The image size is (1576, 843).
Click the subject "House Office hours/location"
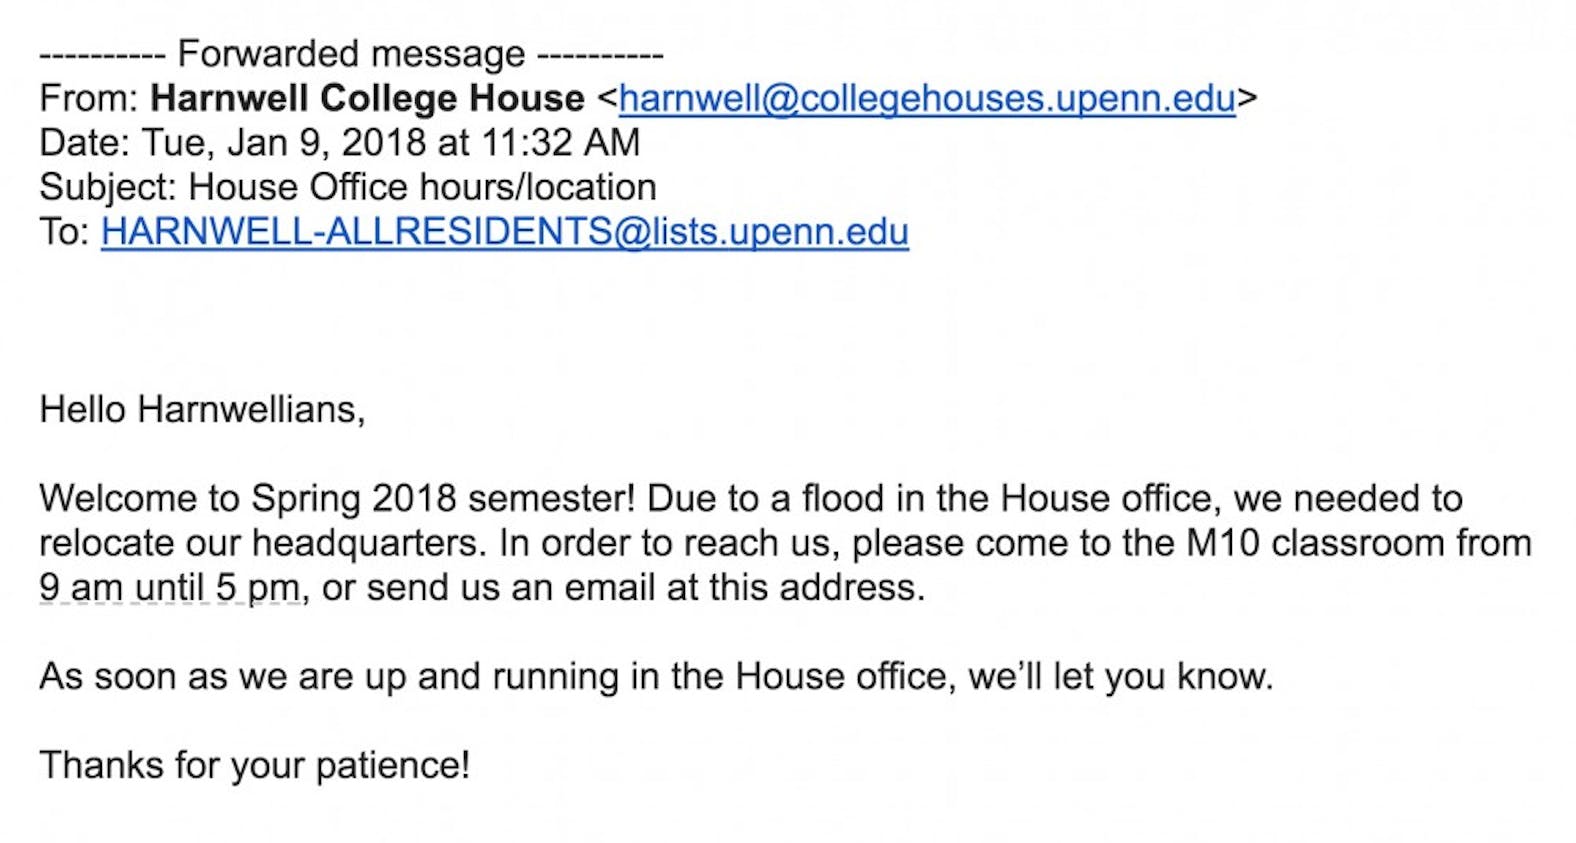(x=422, y=187)
